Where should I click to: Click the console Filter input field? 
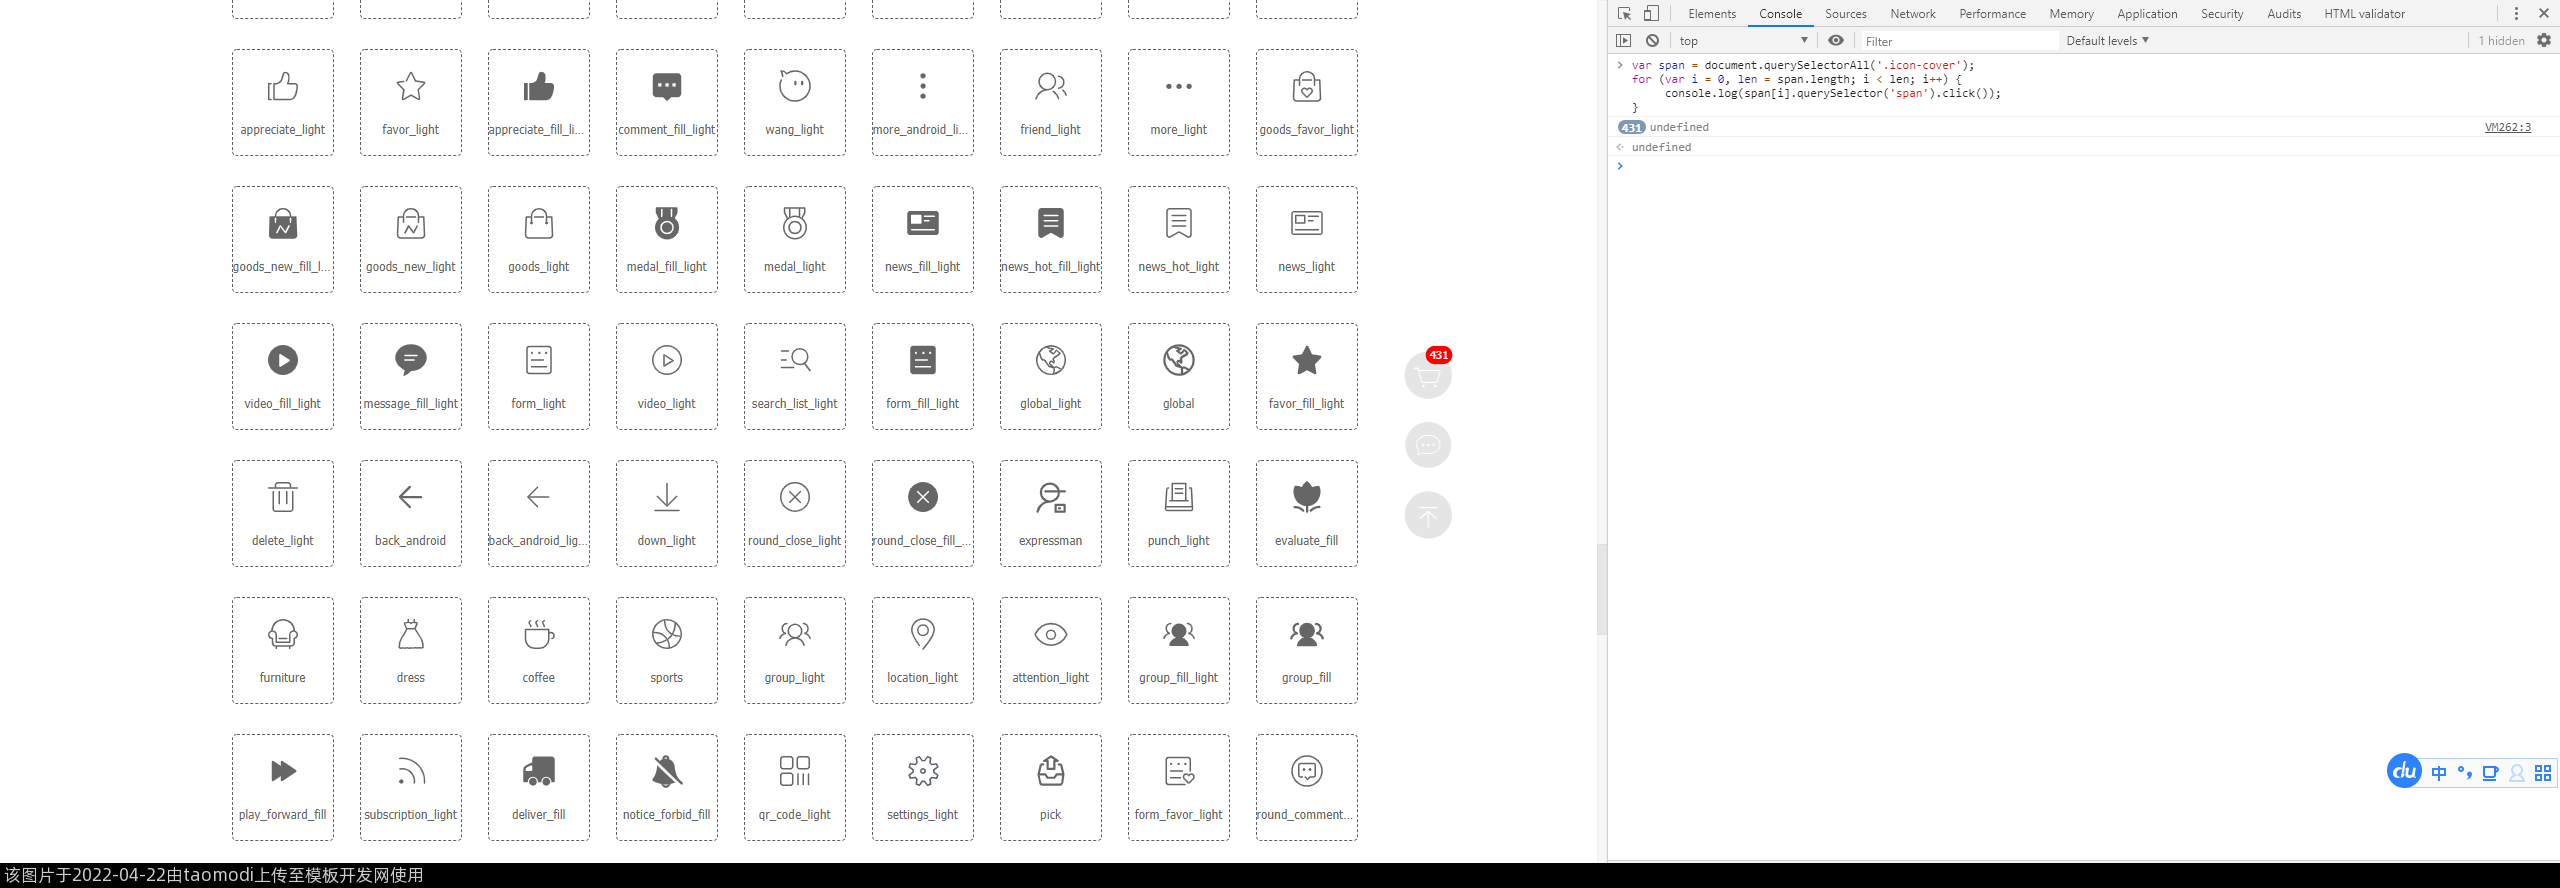pos(1955,41)
